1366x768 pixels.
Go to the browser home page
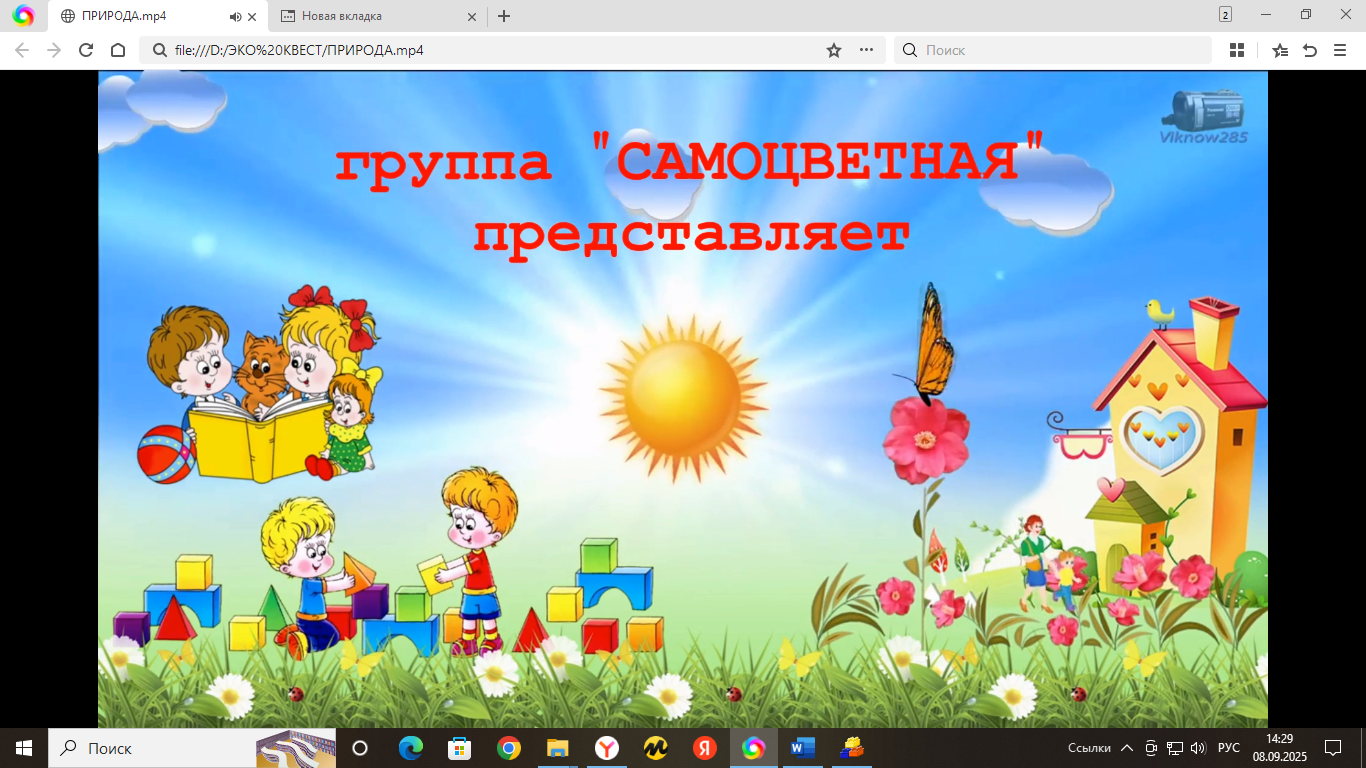point(118,50)
